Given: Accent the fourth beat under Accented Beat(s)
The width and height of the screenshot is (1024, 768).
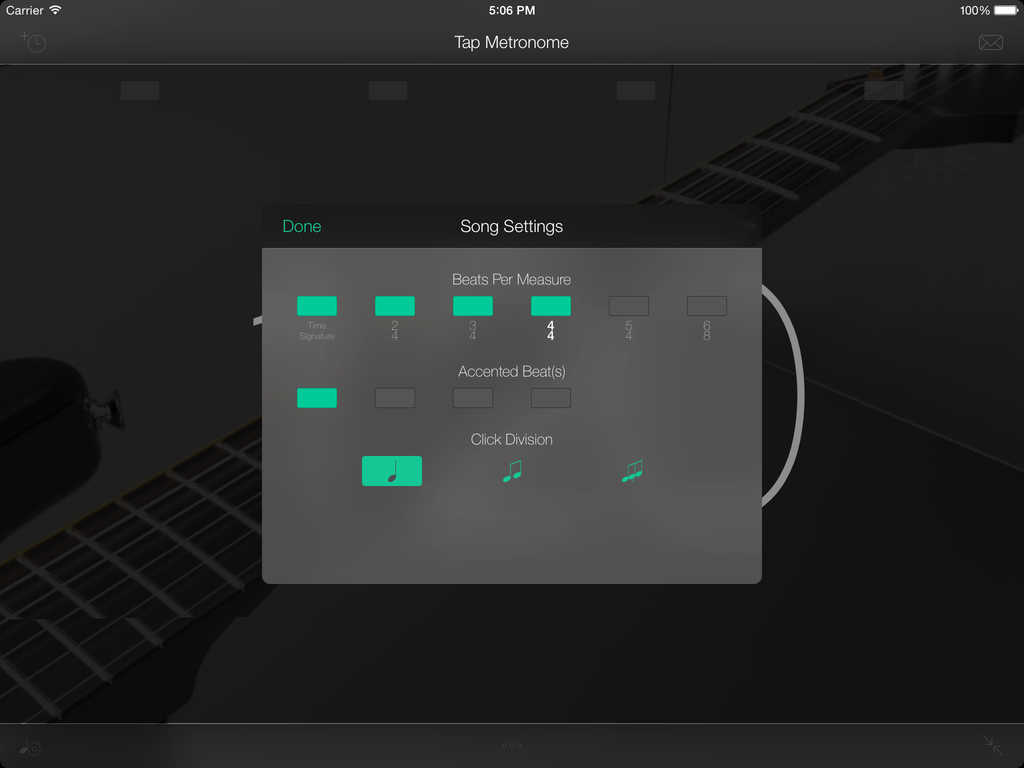Looking at the screenshot, I should tap(551, 398).
